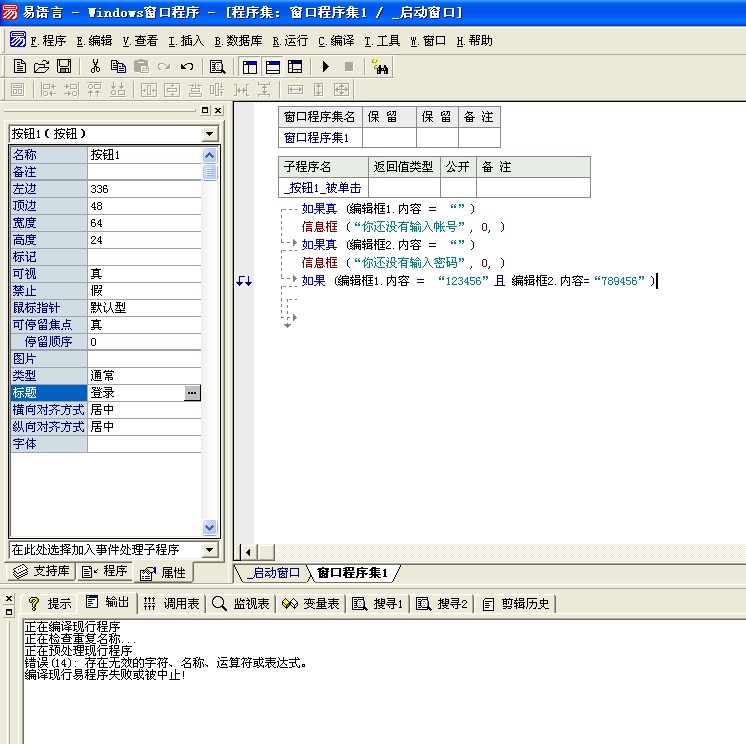Screen dimensions: 746x744
Task: Switch to the 支持库 panel tab
Action: tap(41, 571)
